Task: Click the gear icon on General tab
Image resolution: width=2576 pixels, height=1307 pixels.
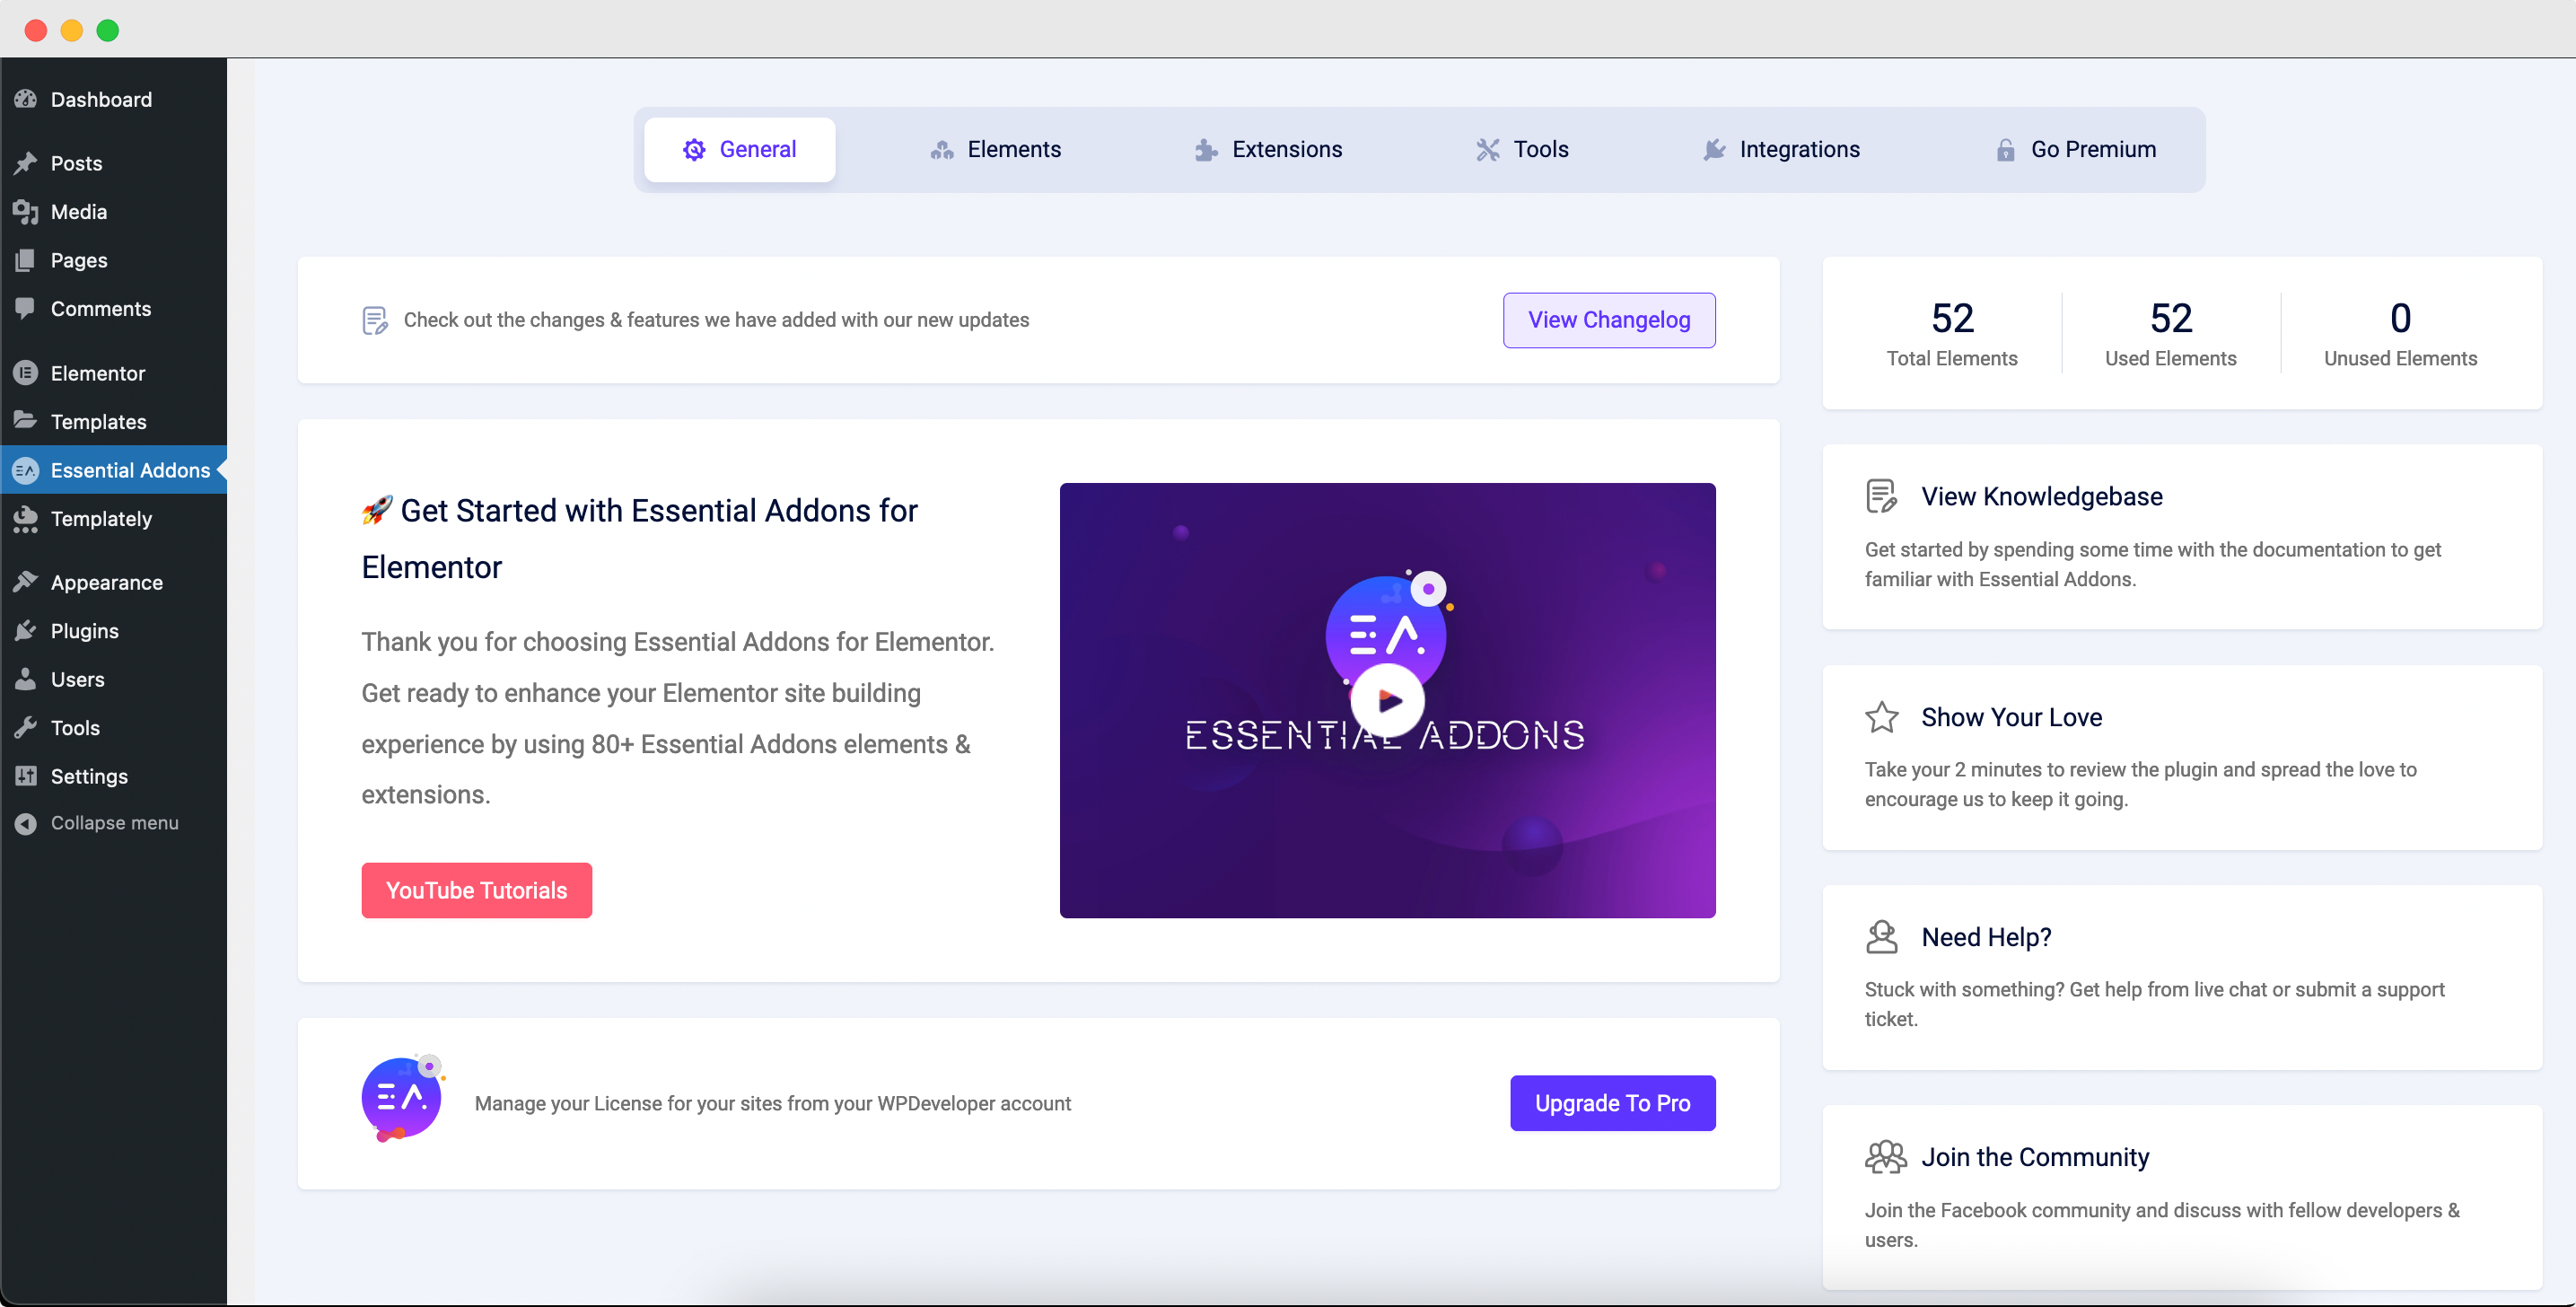Action: (x=694, y=150)
